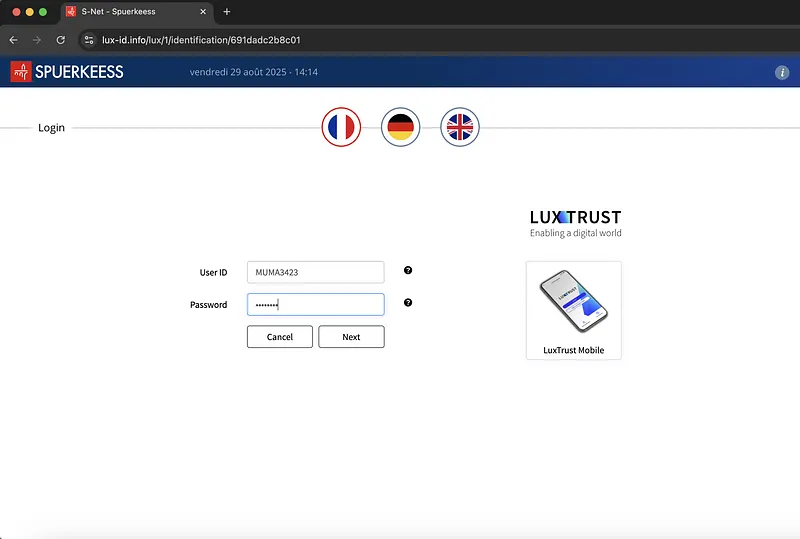Click the Cancel button

tap(280, 337)
